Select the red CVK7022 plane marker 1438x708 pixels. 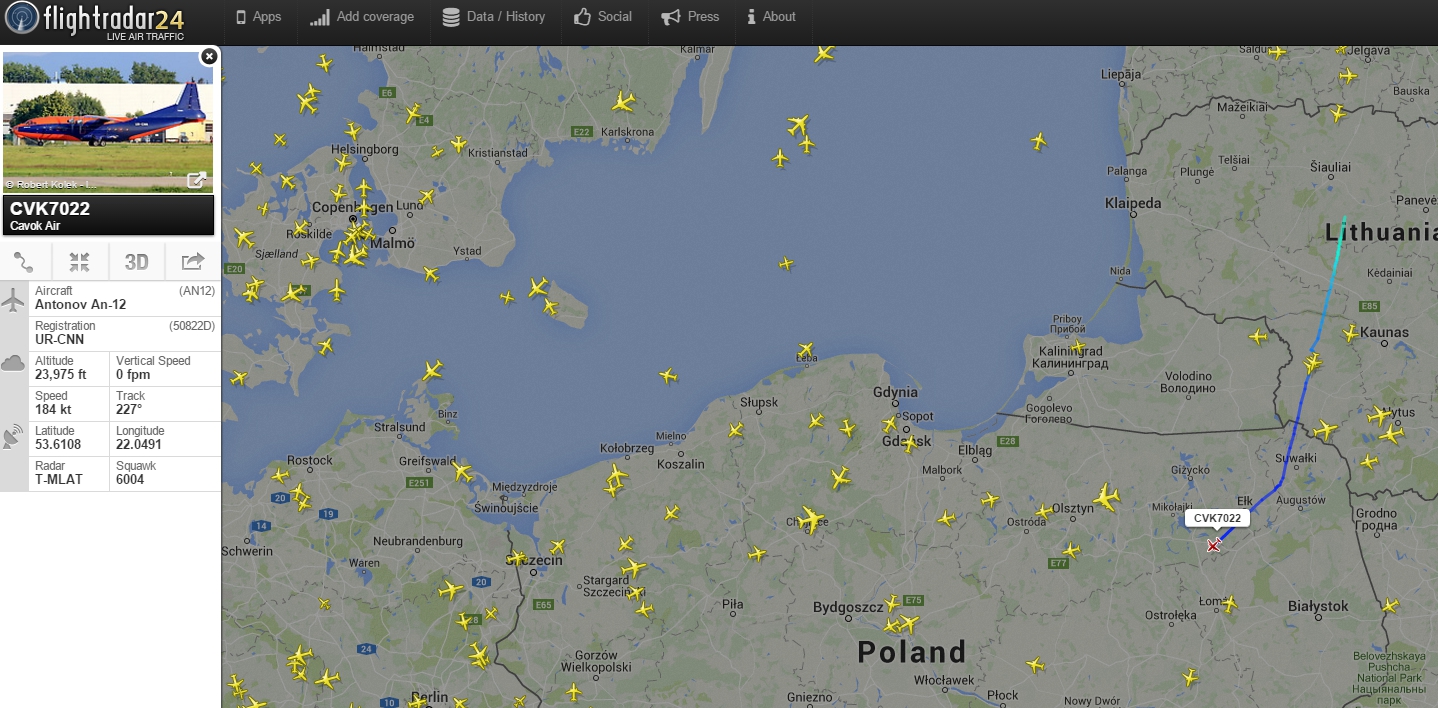coord(1214,545)
